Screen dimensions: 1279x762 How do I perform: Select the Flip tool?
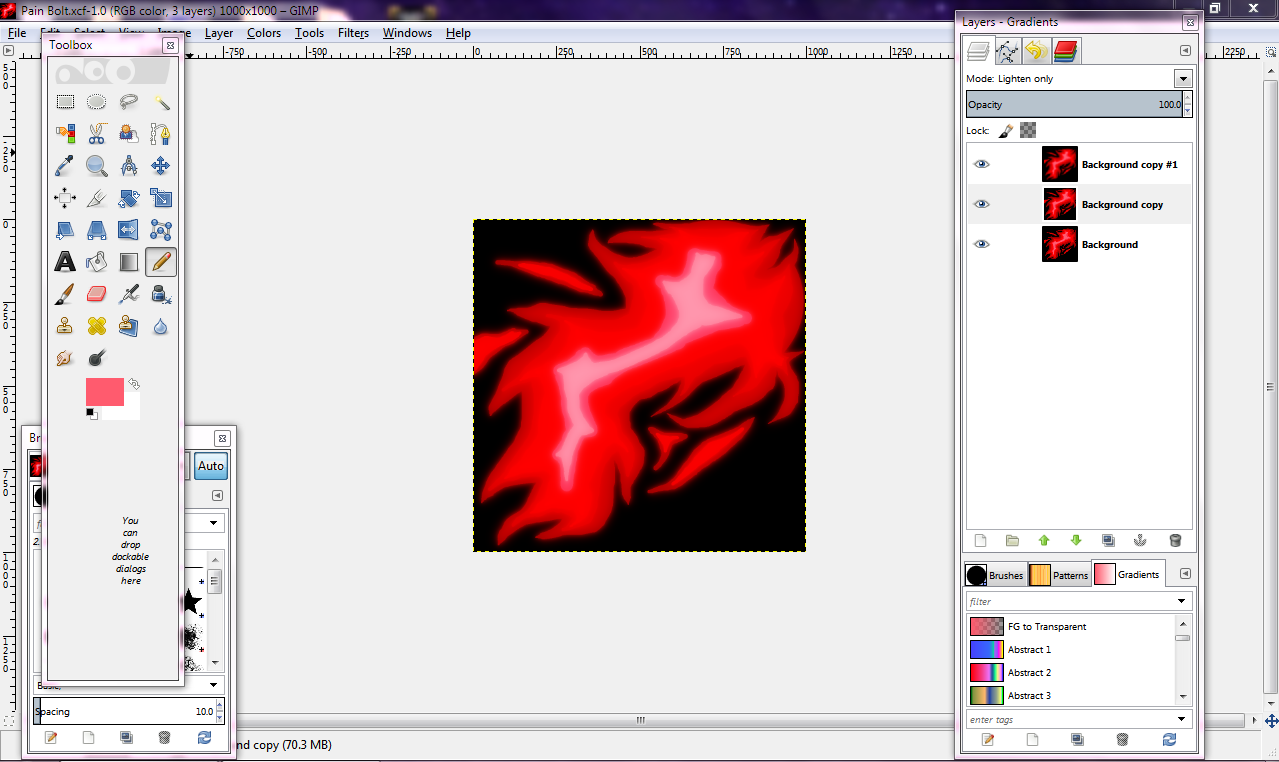click(x=129, y=230)
